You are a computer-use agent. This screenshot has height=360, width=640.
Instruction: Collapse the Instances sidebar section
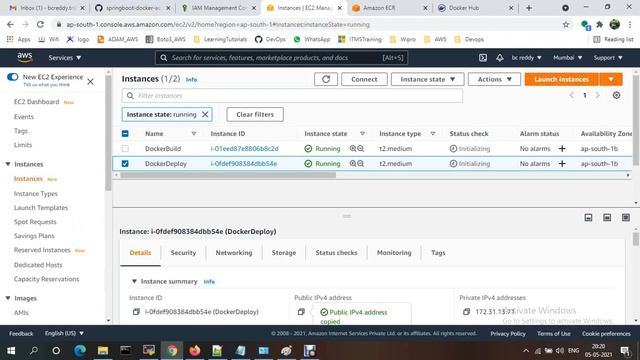[x=8, y=164]
